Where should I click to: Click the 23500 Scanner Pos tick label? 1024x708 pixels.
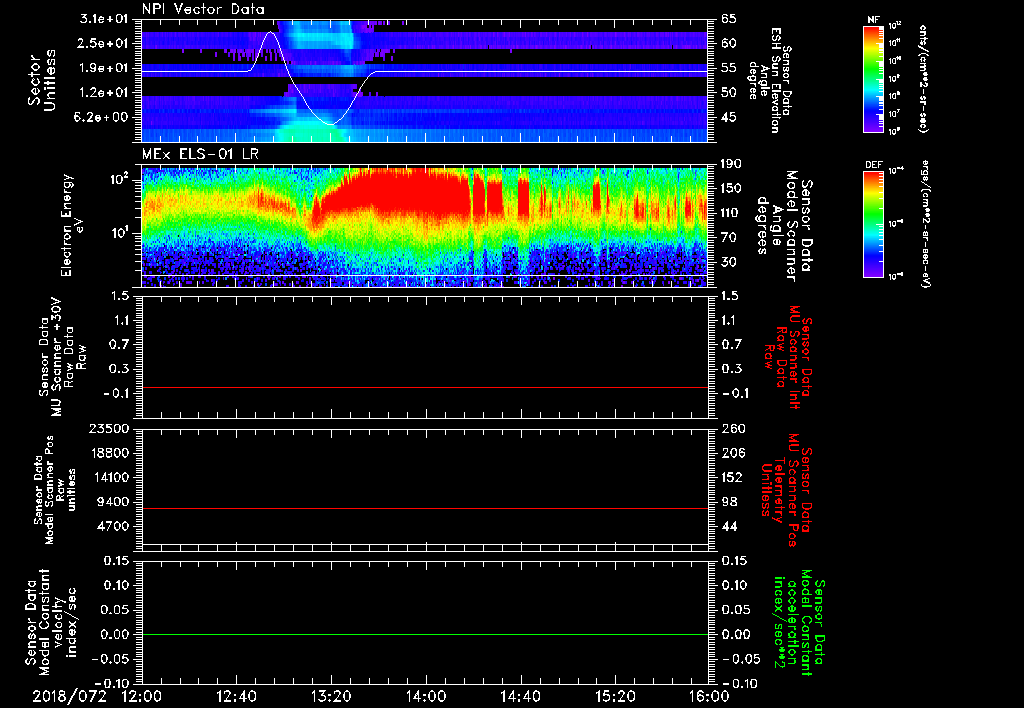coord(108,428)
